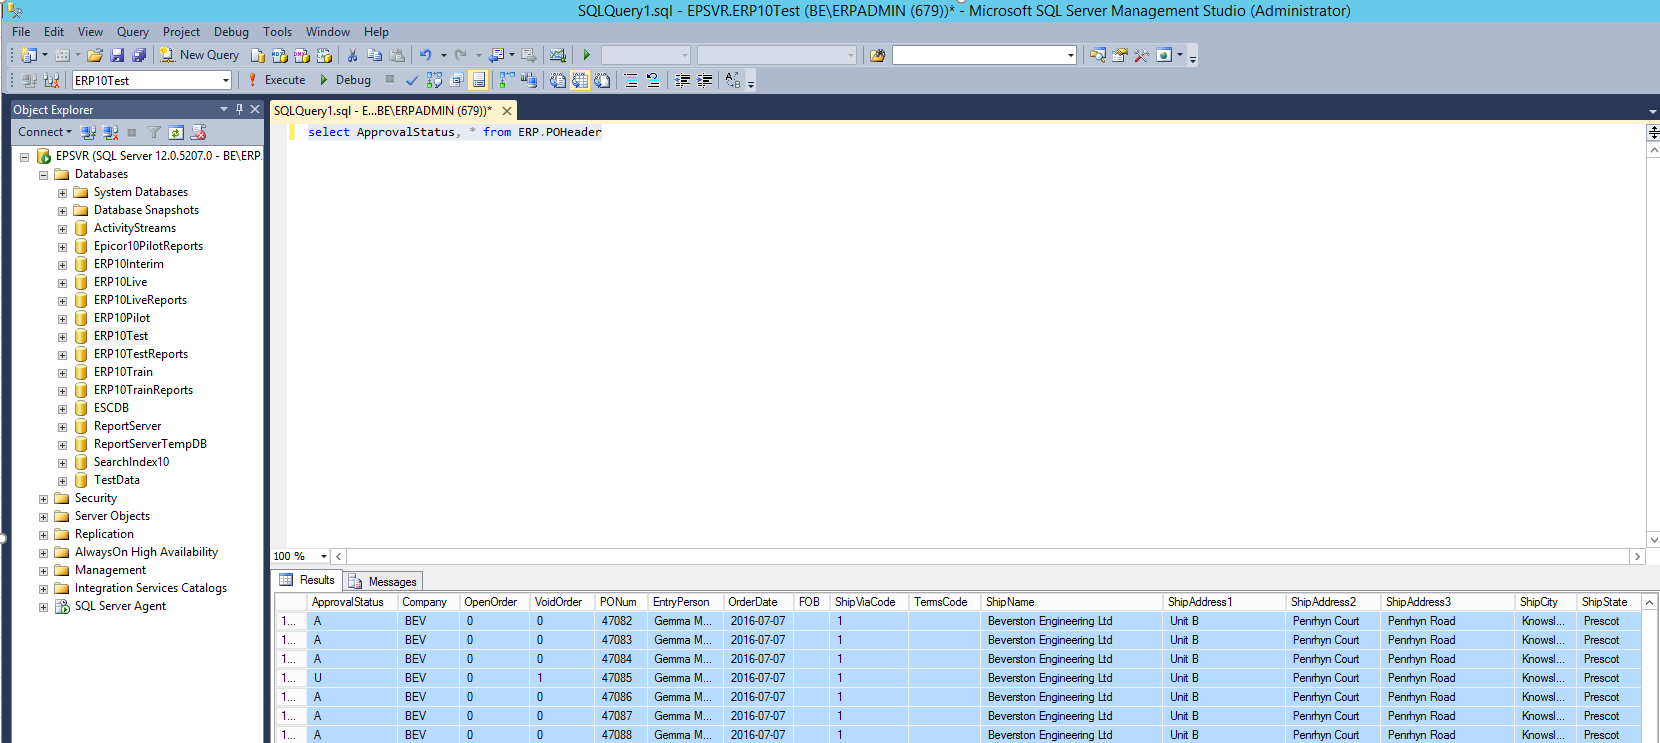Click the New Query toolbar button
Screen dimensions: 1660x743
click(199, 55)
